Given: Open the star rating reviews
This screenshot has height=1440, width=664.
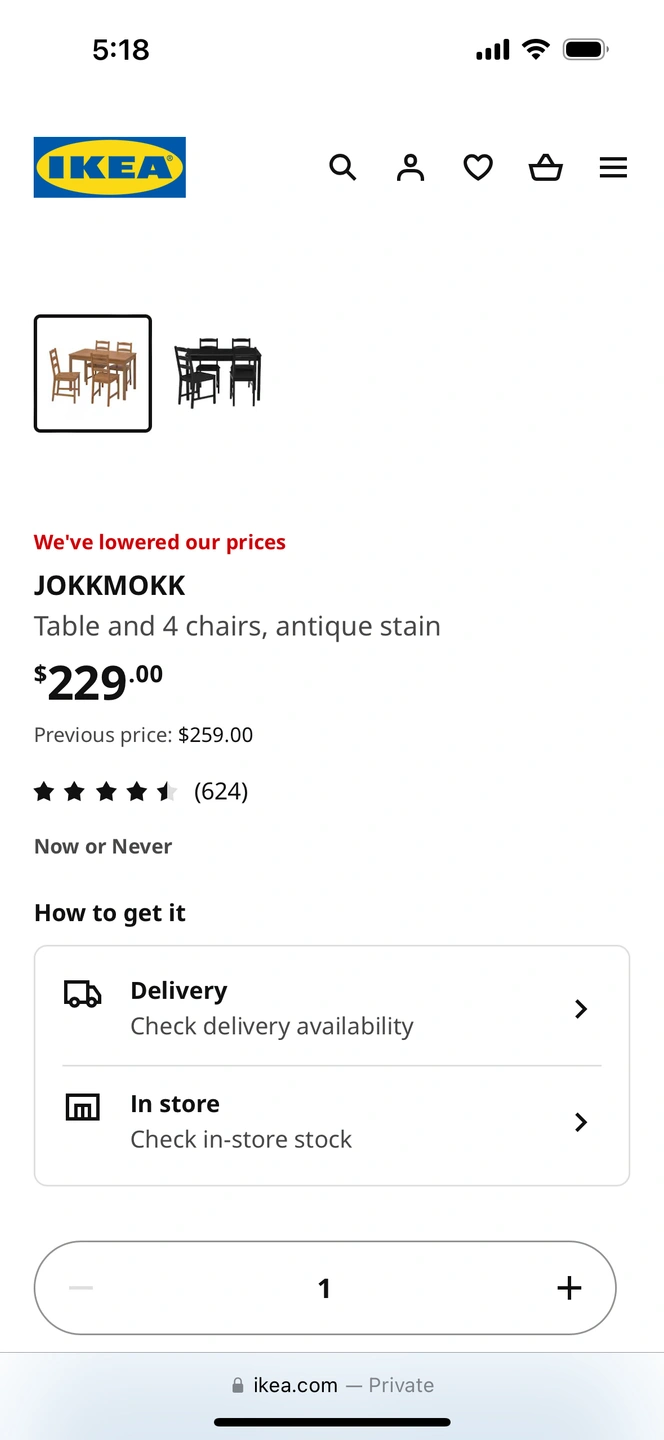Looking at the screenshot, I should pos(105,792).
